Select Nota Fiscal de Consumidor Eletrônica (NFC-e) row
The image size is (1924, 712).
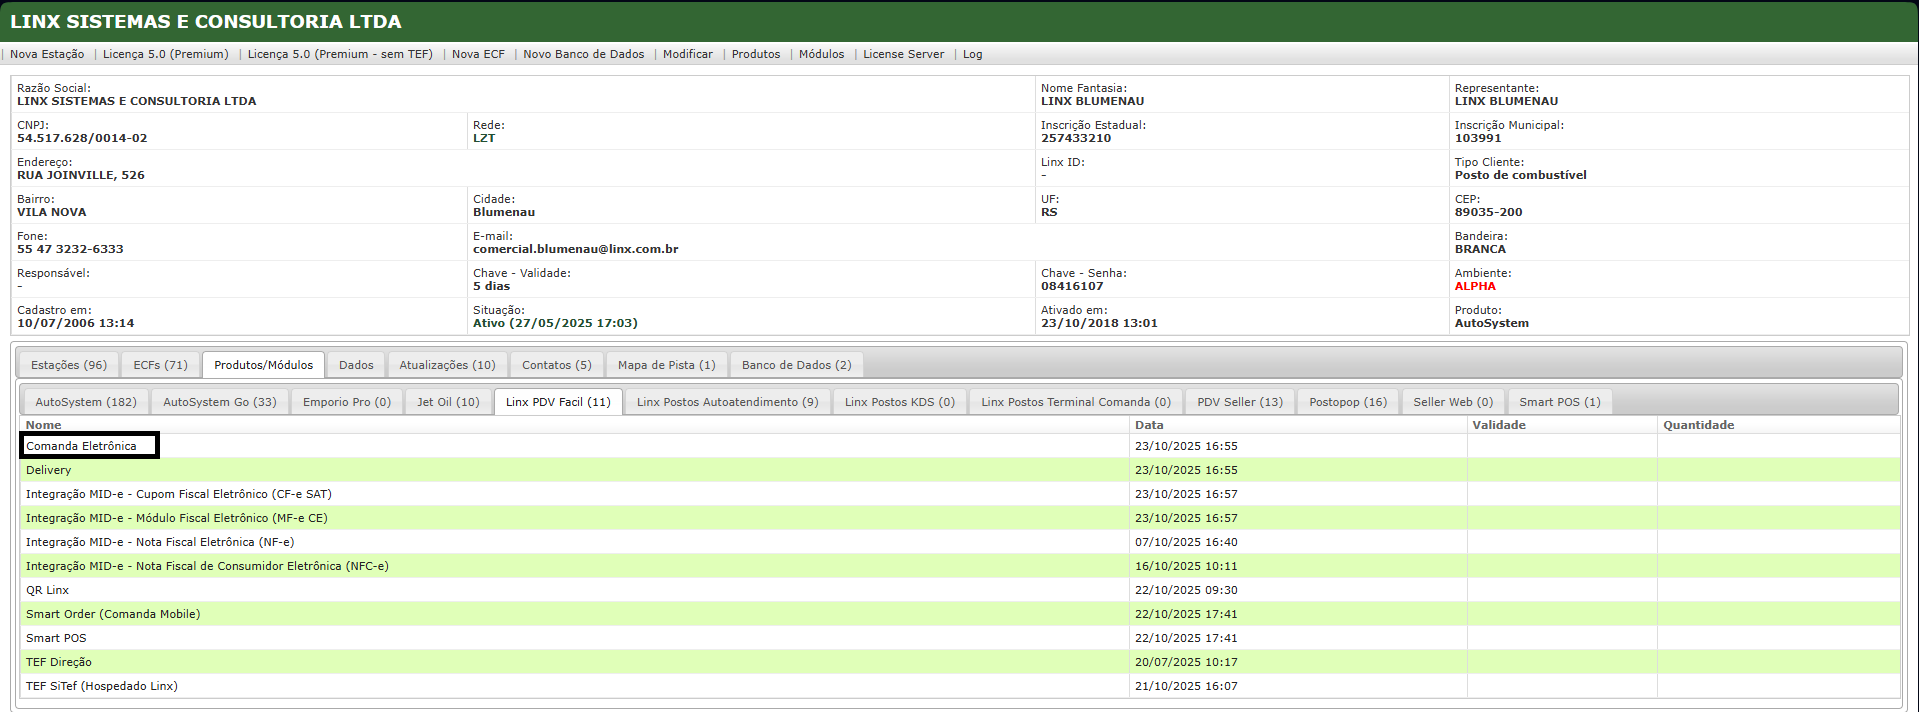[x=960, y=566]
